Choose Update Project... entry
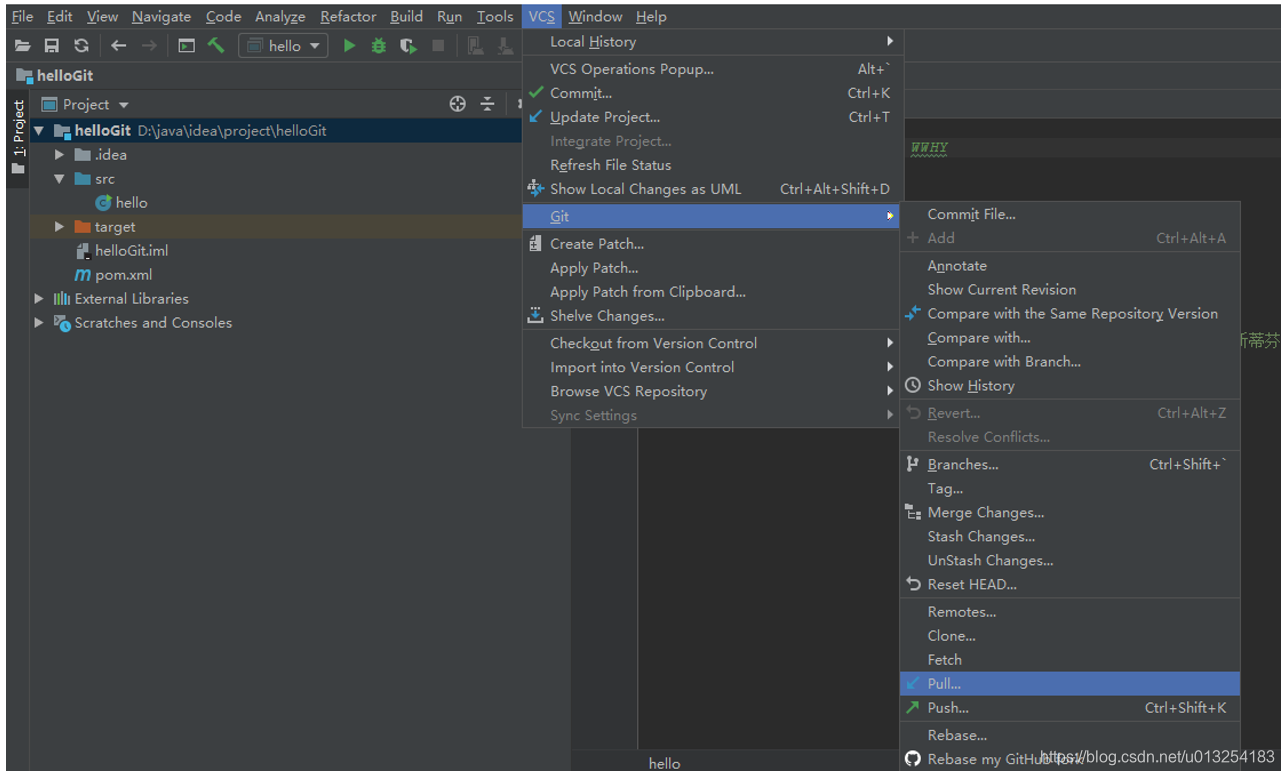 (x=711, y=117)
